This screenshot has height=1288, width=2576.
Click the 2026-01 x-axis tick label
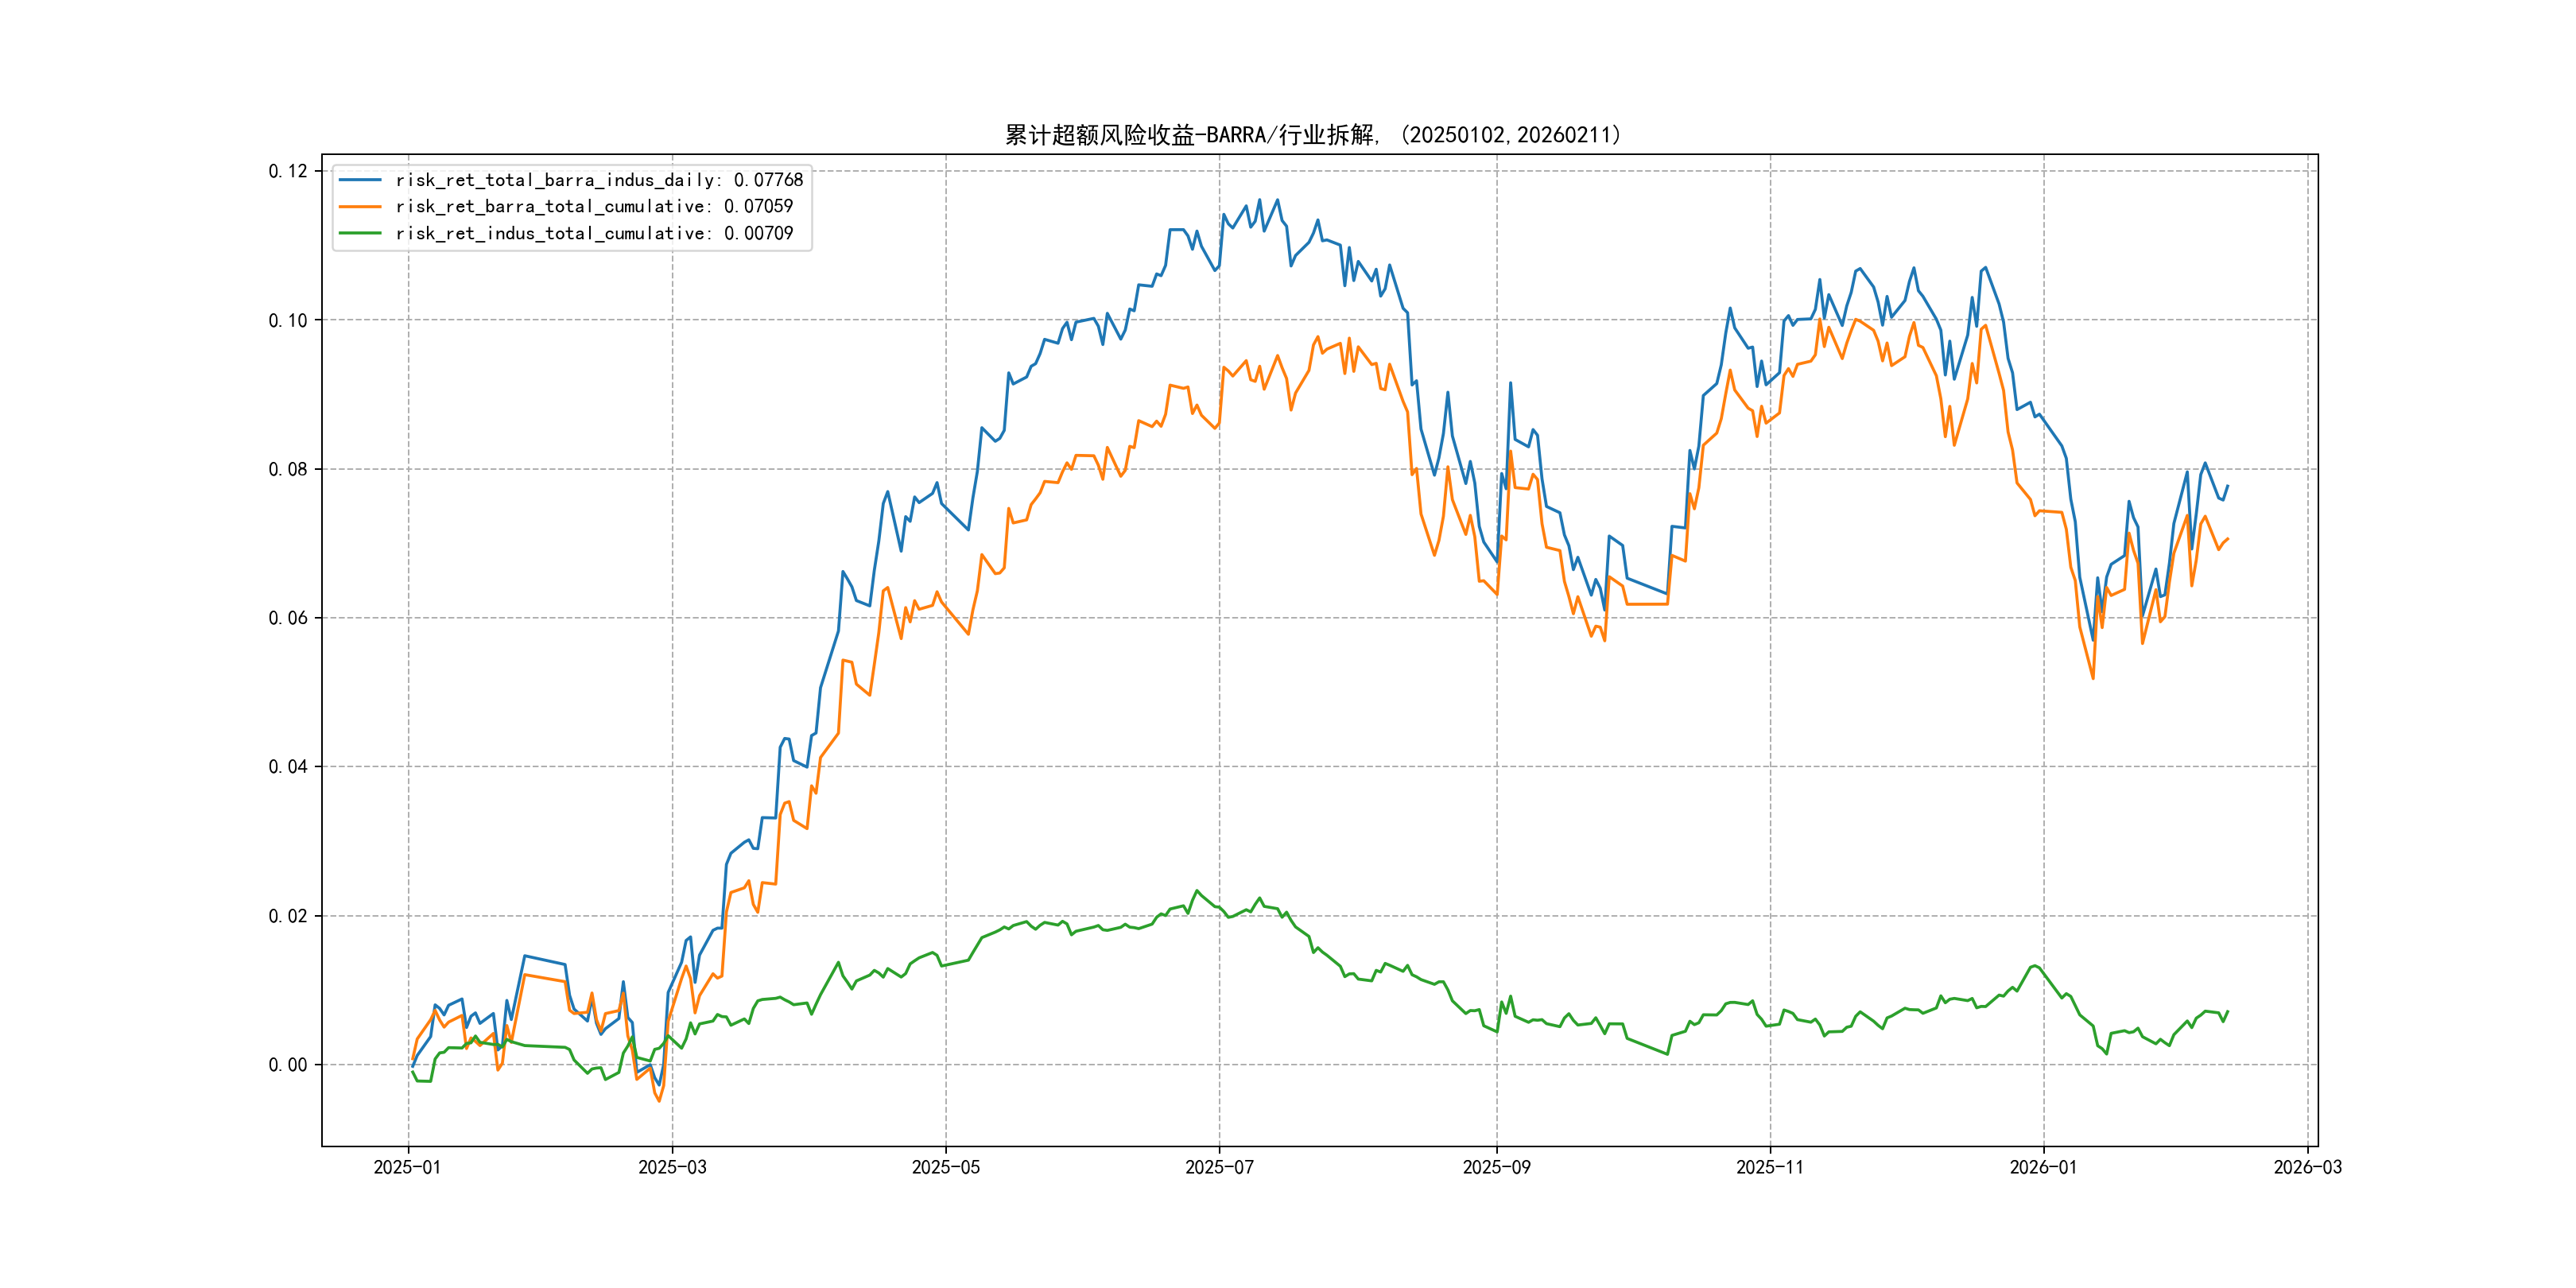[2043, 1167]
